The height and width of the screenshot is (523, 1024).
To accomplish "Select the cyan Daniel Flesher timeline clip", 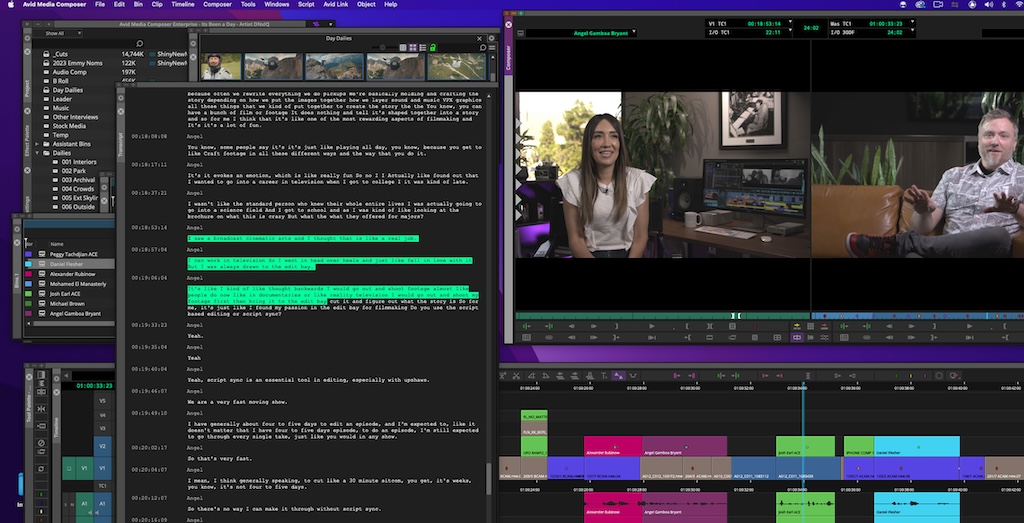I will click(917, 447).
